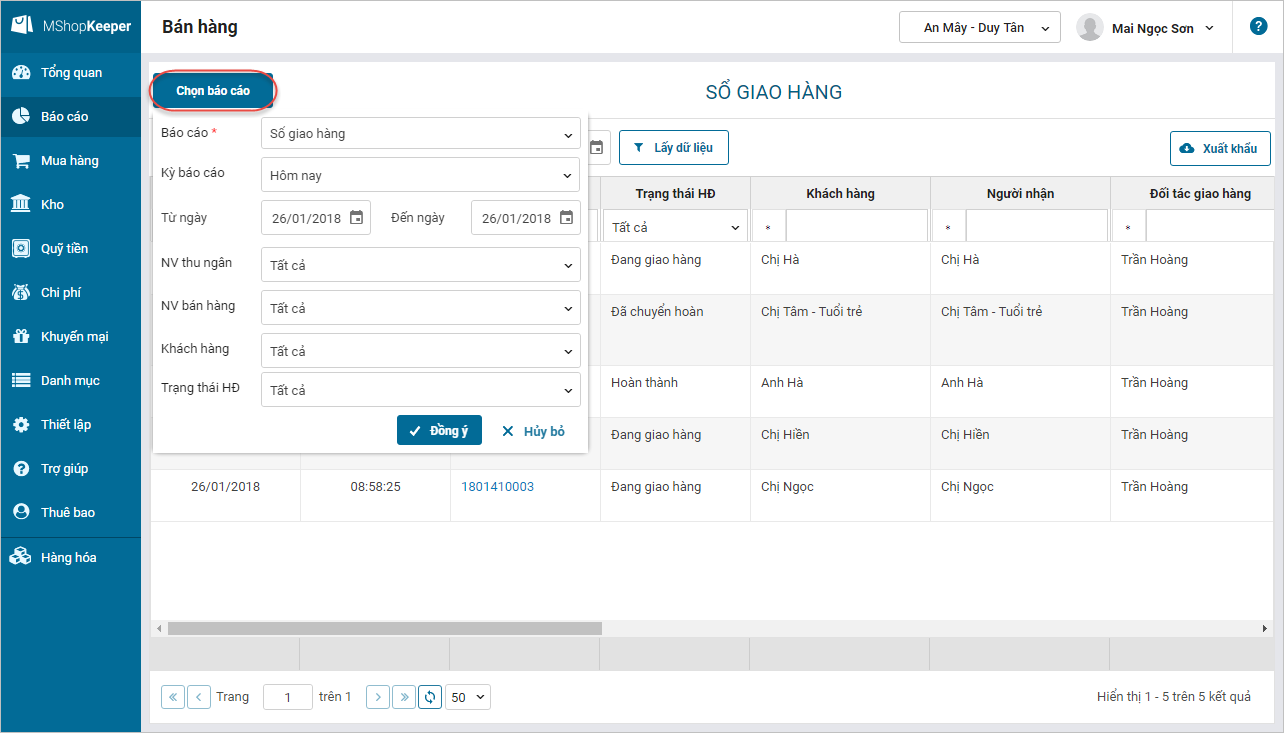Expand the Kỳ báo cáo dropdown
This screenshot has height=733, width=1284.
point(420,175)
